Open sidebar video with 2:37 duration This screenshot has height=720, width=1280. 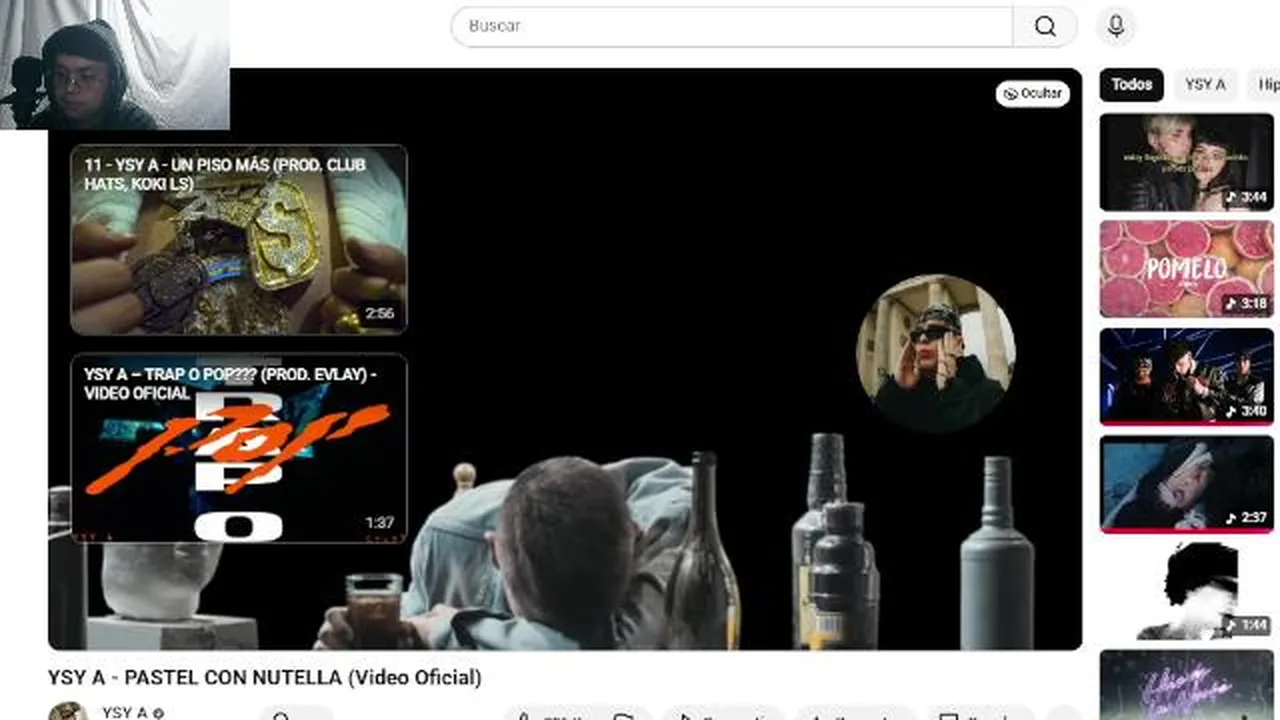[1187, 484]
